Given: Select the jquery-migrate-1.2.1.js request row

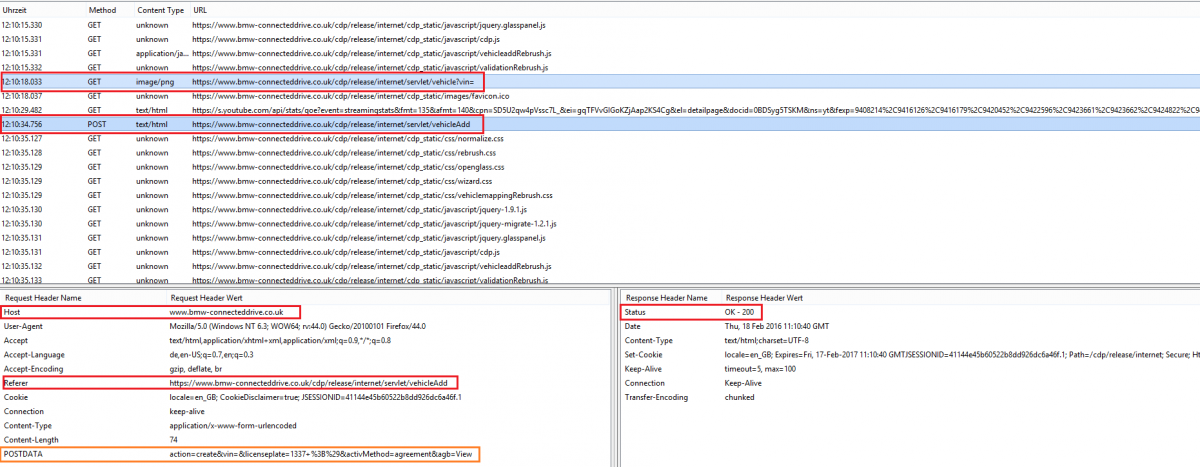Looking at the screenshot, I should coord(600,224).
